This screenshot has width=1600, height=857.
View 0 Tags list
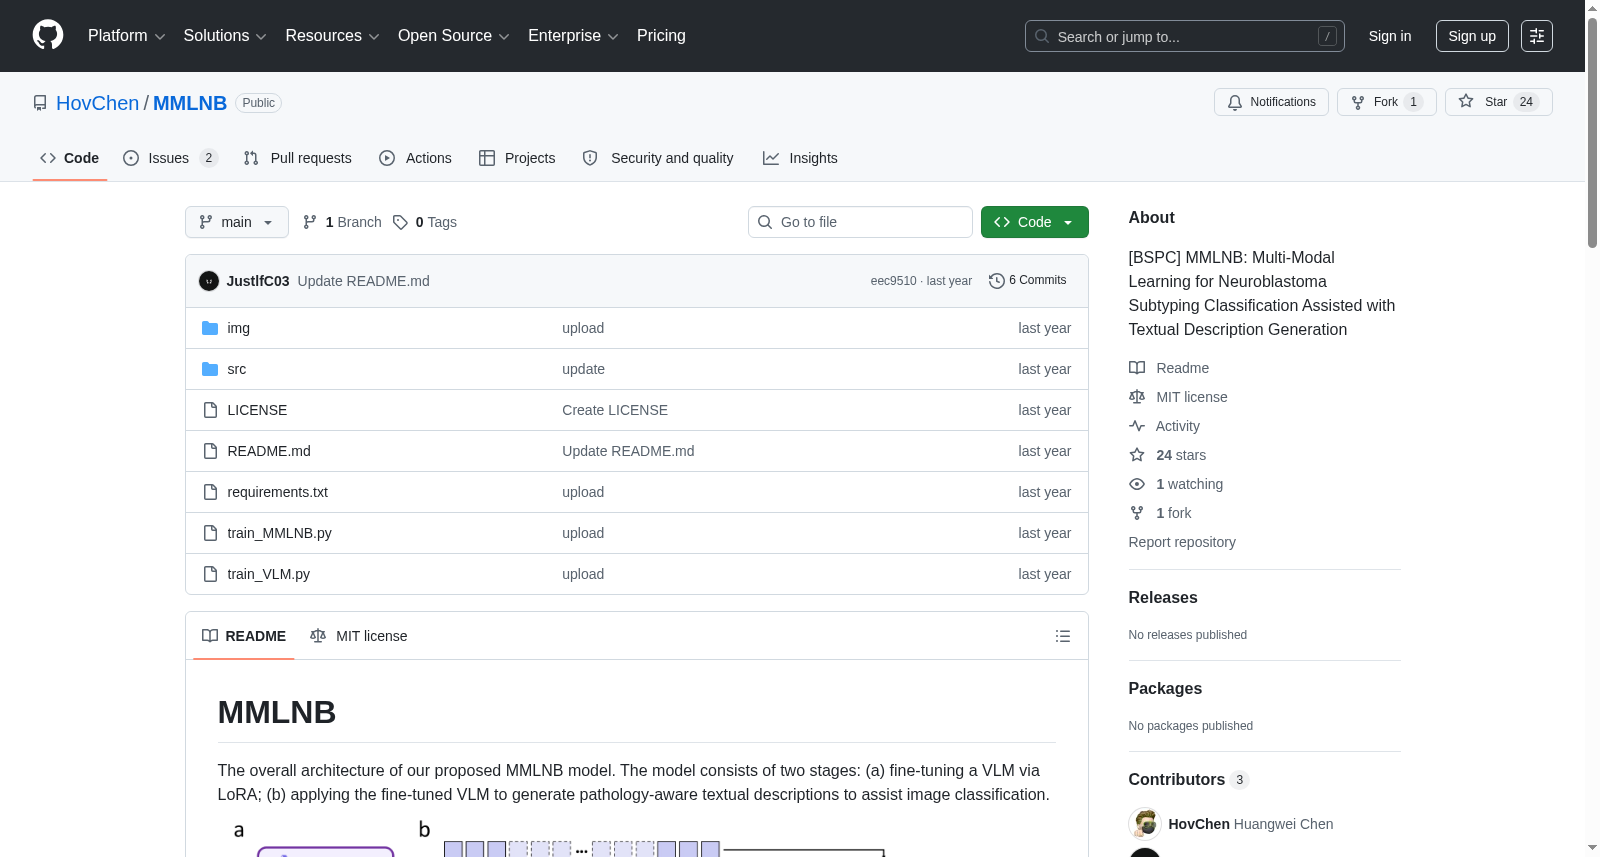425,222
